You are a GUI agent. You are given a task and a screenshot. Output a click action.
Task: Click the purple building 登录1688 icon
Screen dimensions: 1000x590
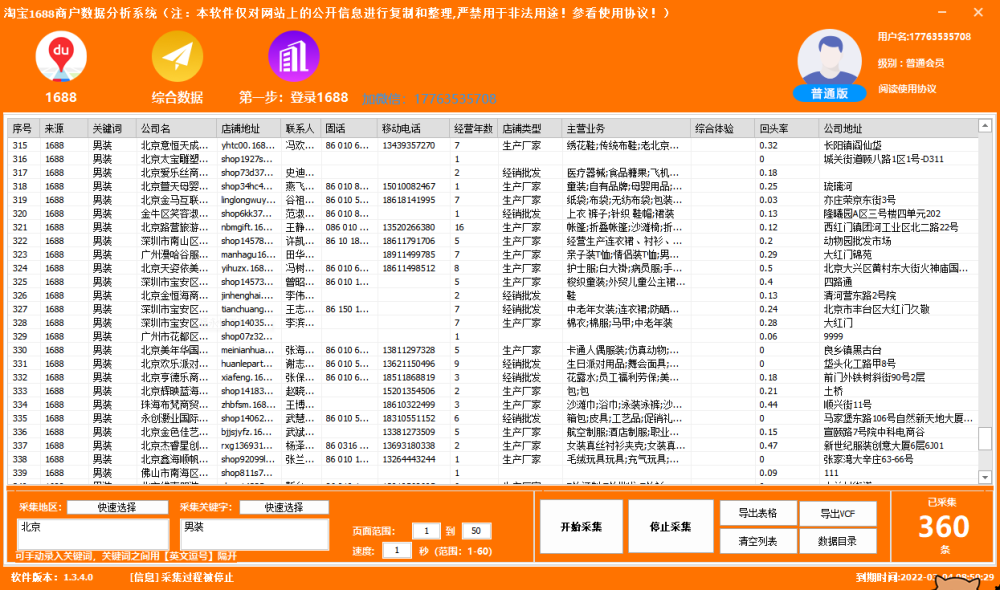(x=293, y=57)
